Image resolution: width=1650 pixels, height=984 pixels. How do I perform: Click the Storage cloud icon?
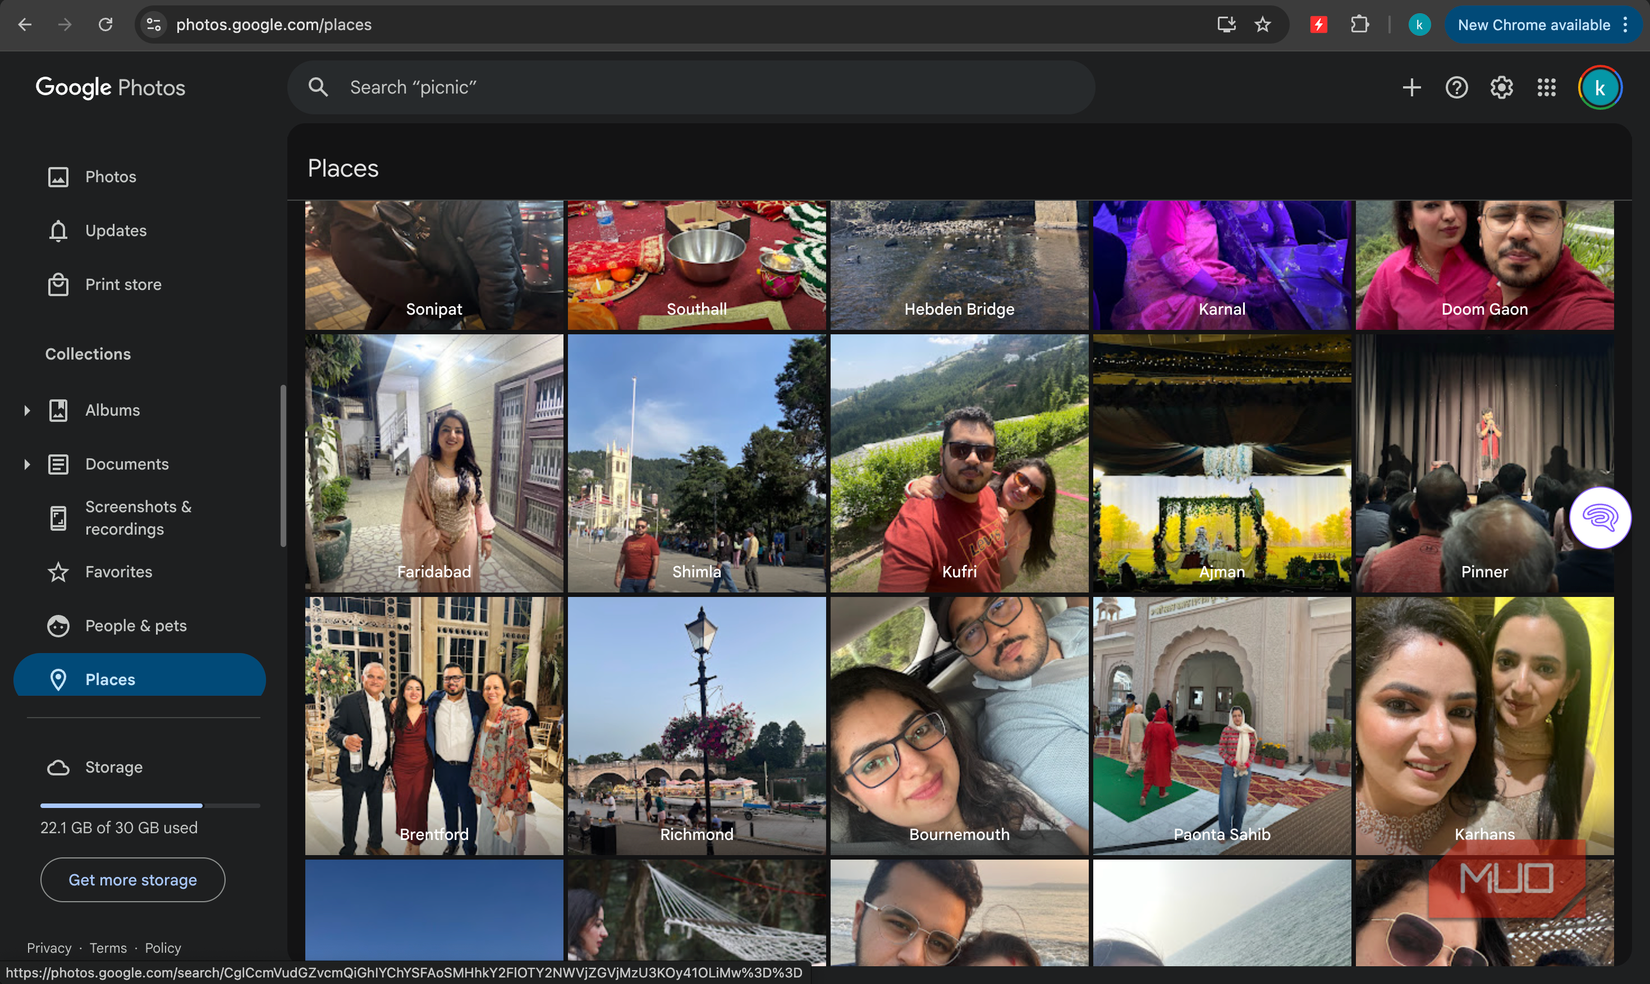(59, 768)
